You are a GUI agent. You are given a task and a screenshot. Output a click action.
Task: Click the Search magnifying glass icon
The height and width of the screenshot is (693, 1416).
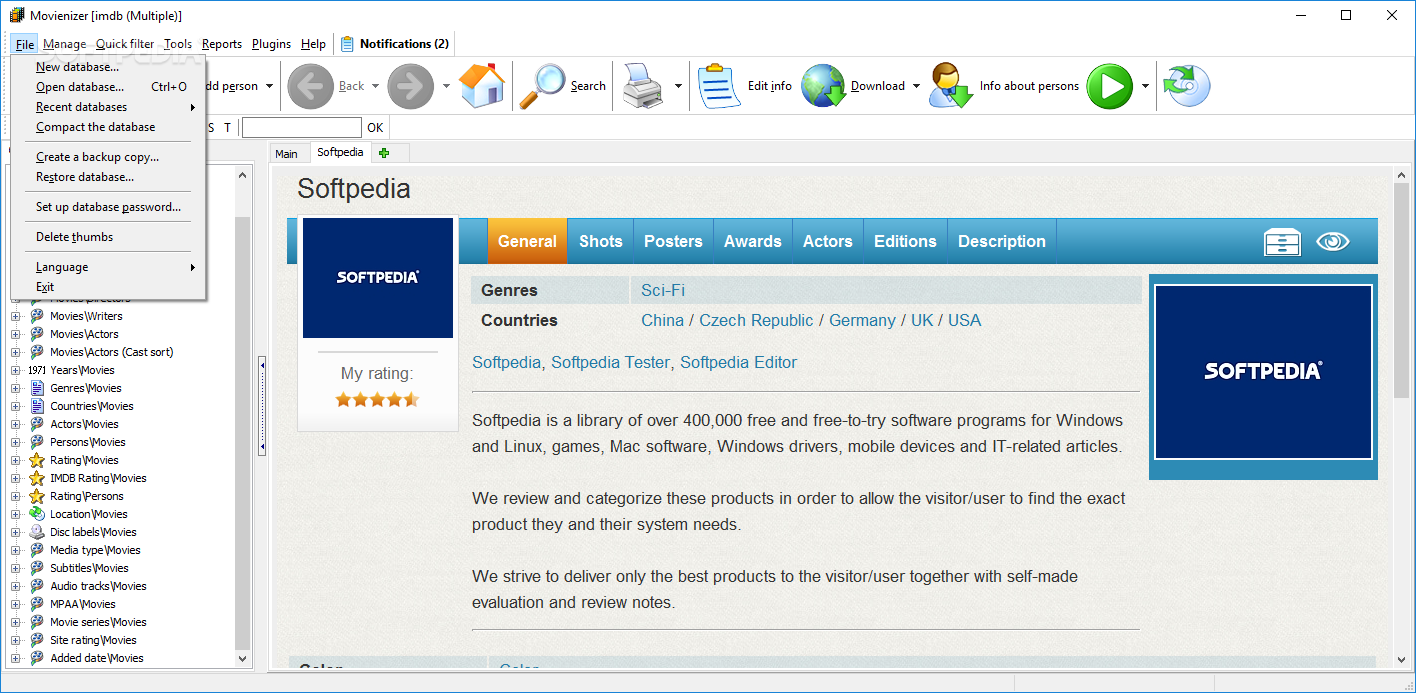(542, 86)
